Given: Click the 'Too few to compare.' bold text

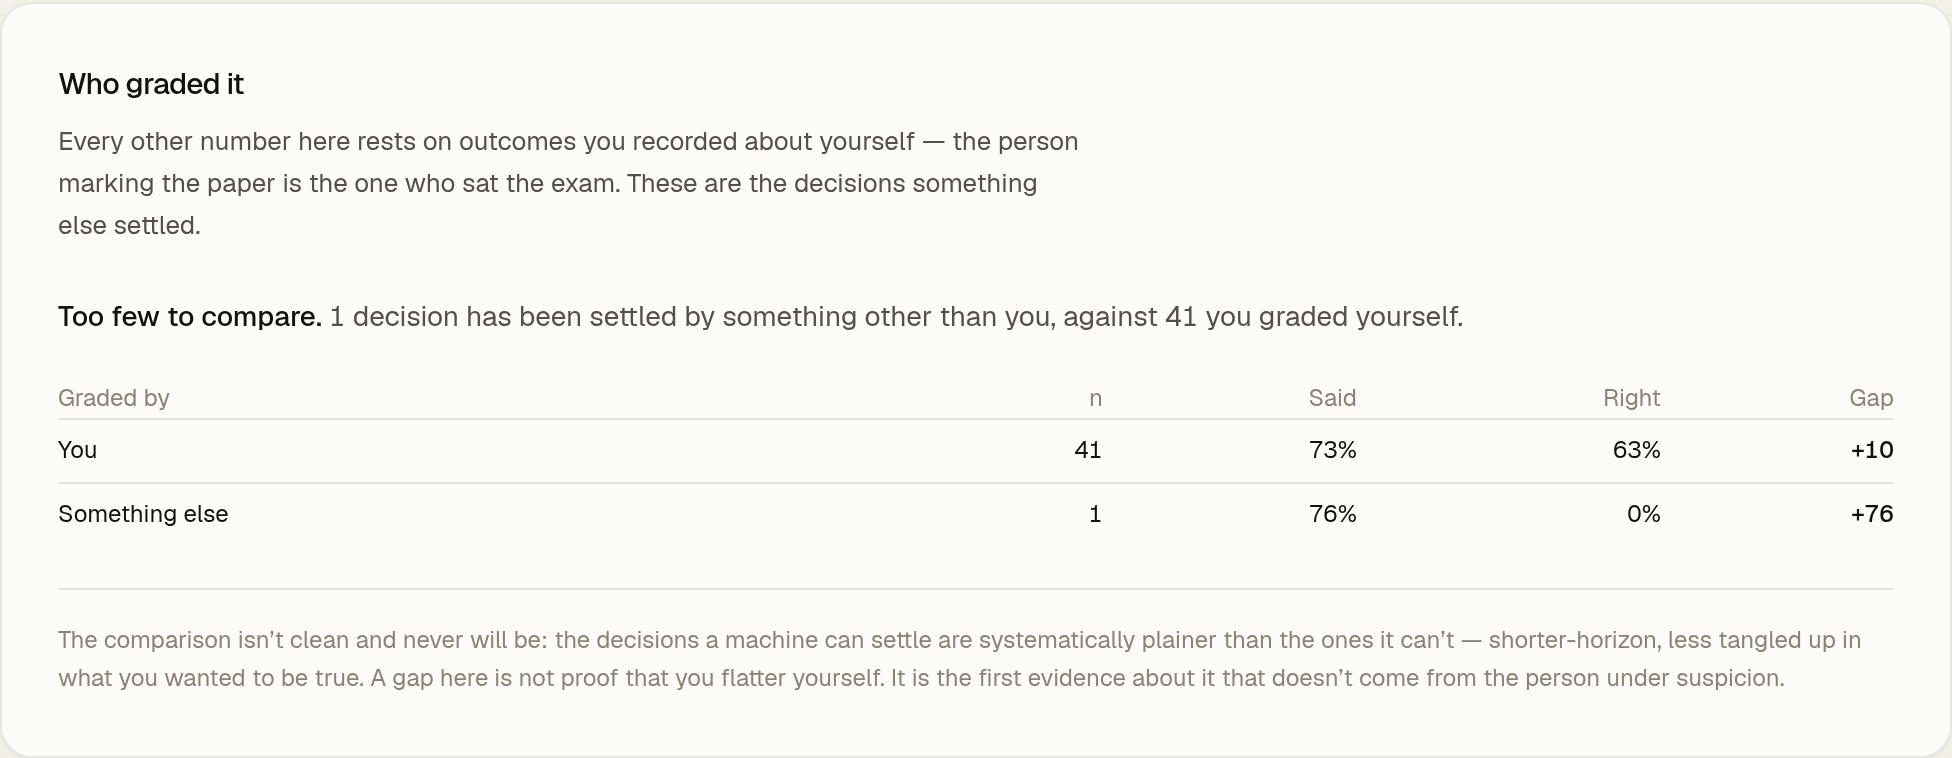Looking at the screenshot, I should pos(190,317).
